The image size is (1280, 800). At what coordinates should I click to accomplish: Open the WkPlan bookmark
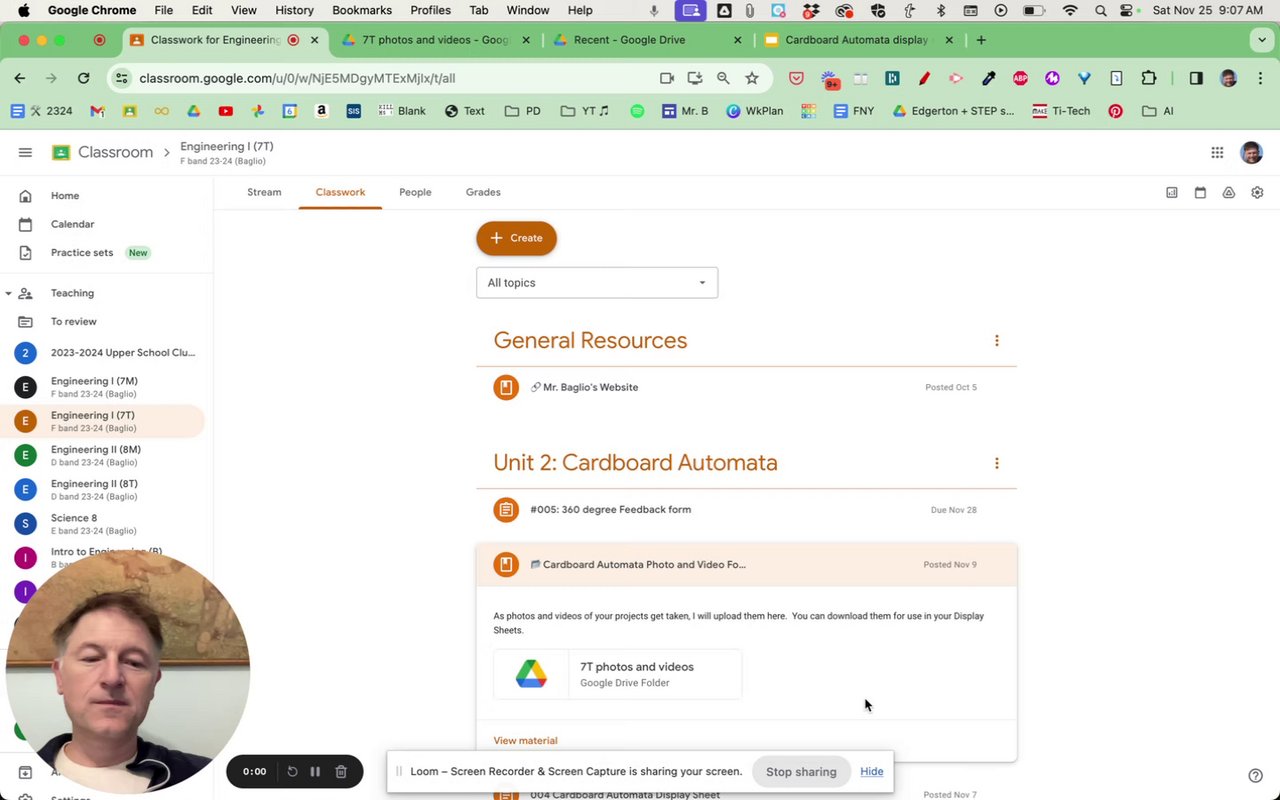pyautogui.click(x=755, y=111)
